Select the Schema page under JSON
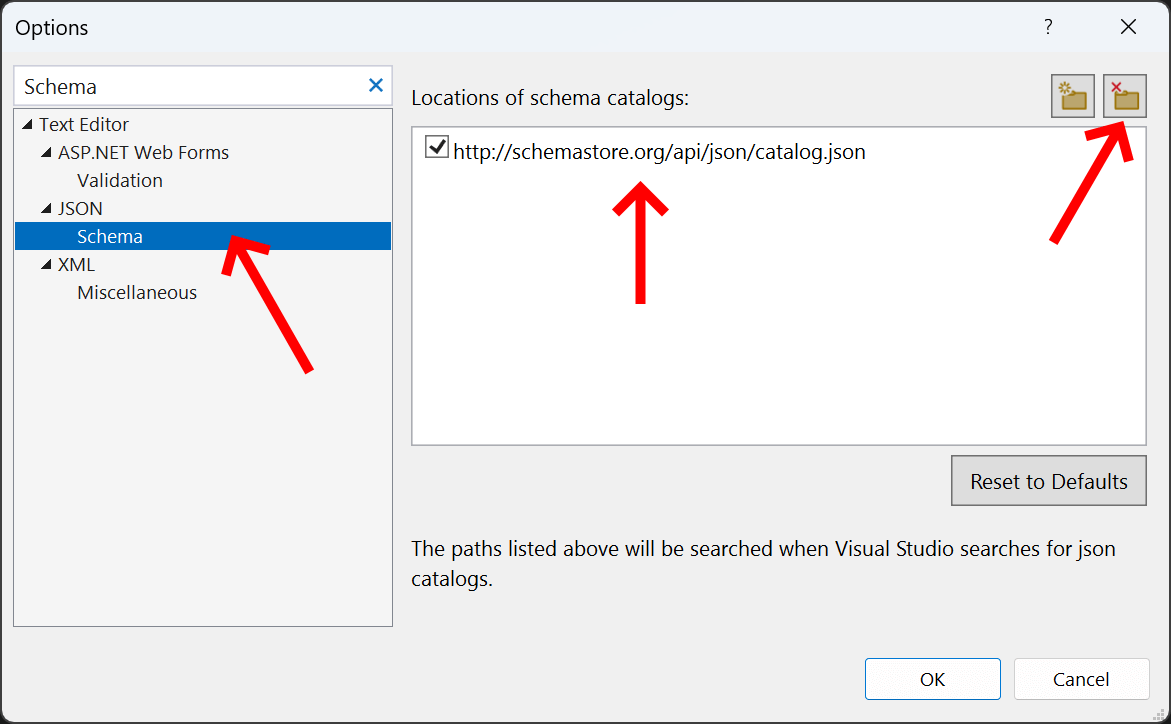 point(110,236)
